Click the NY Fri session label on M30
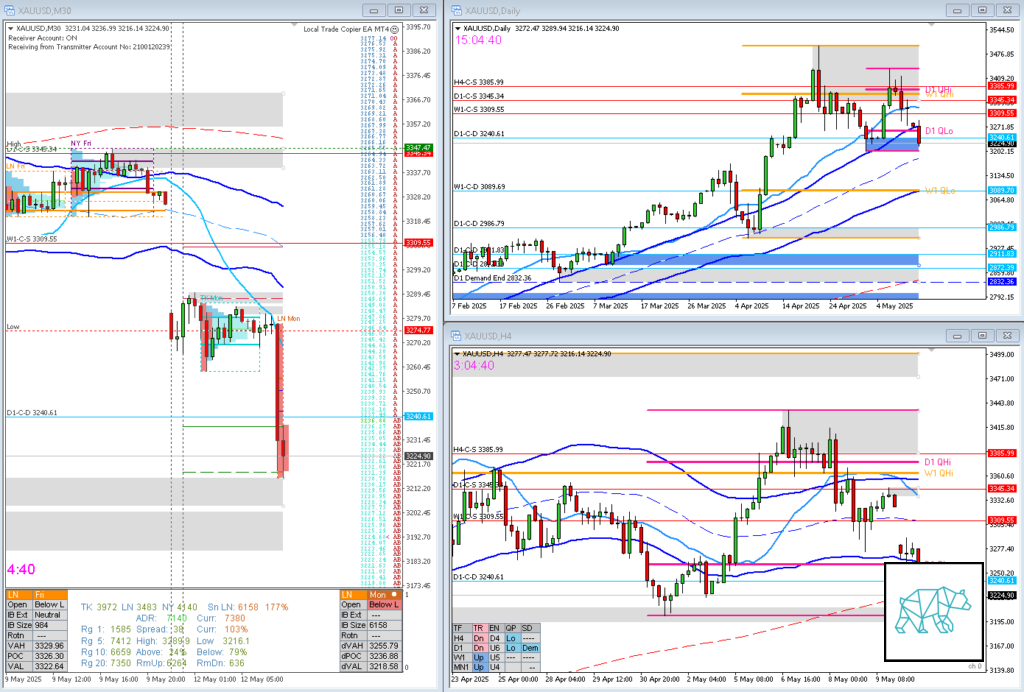The image size is (1024, 692). pos(81,143)
